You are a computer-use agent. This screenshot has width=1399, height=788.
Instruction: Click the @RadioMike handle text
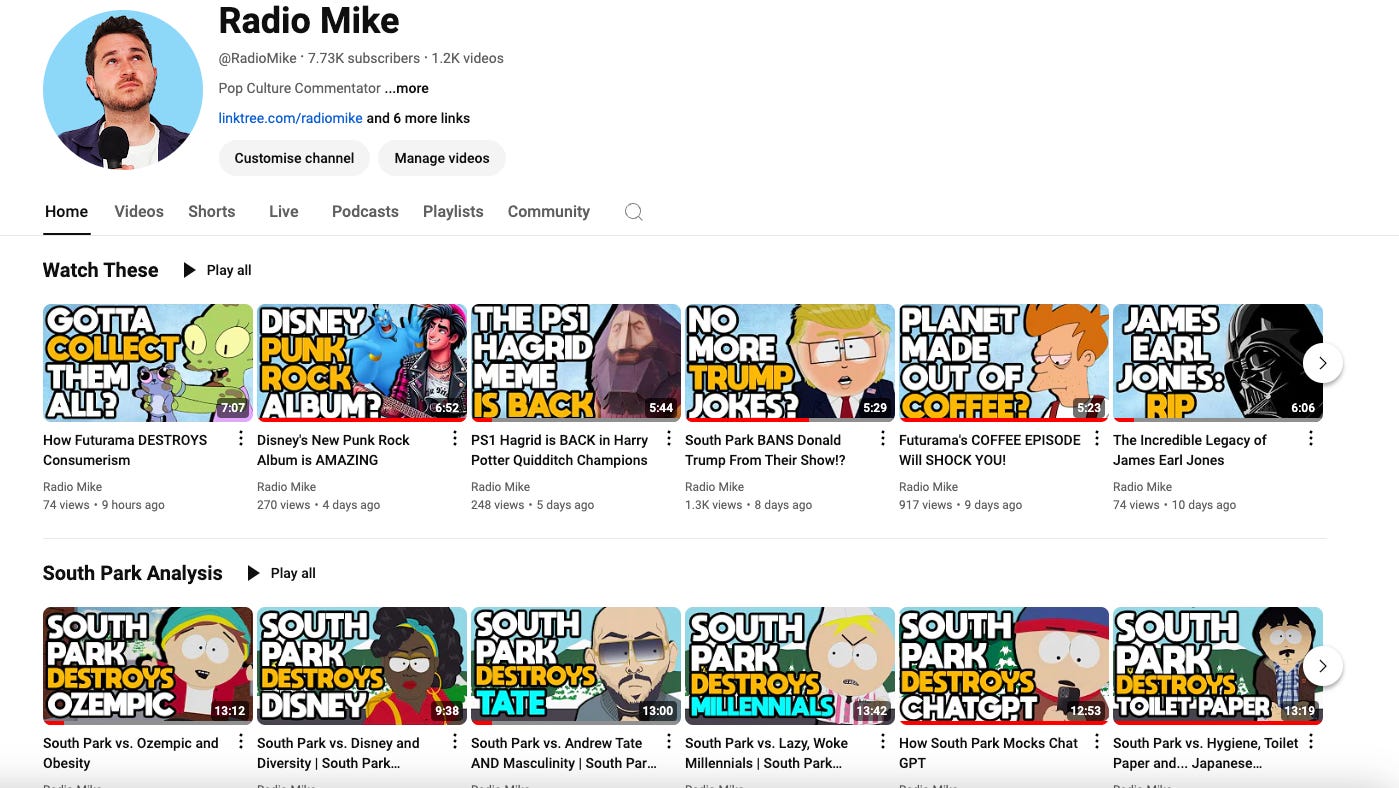(x=257, y=58)
